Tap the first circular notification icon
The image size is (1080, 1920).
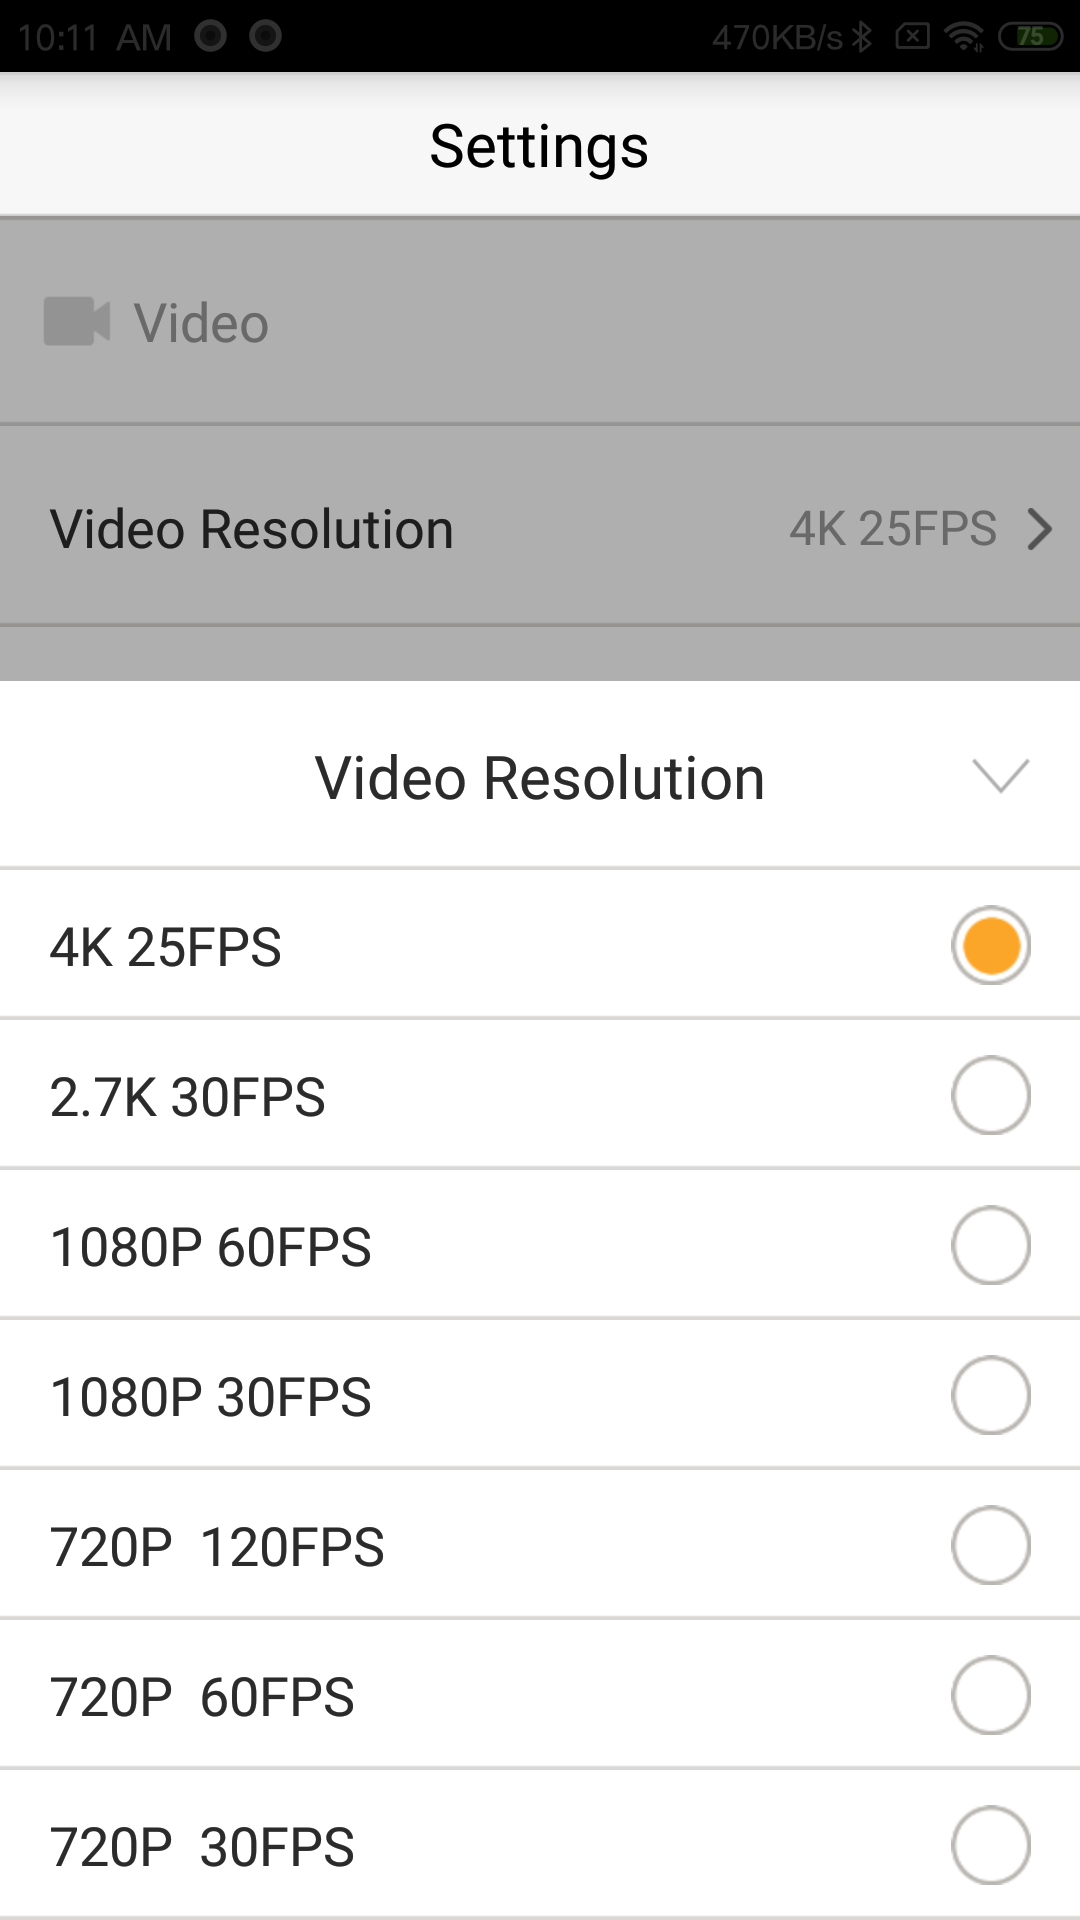[x=210, y=37]
